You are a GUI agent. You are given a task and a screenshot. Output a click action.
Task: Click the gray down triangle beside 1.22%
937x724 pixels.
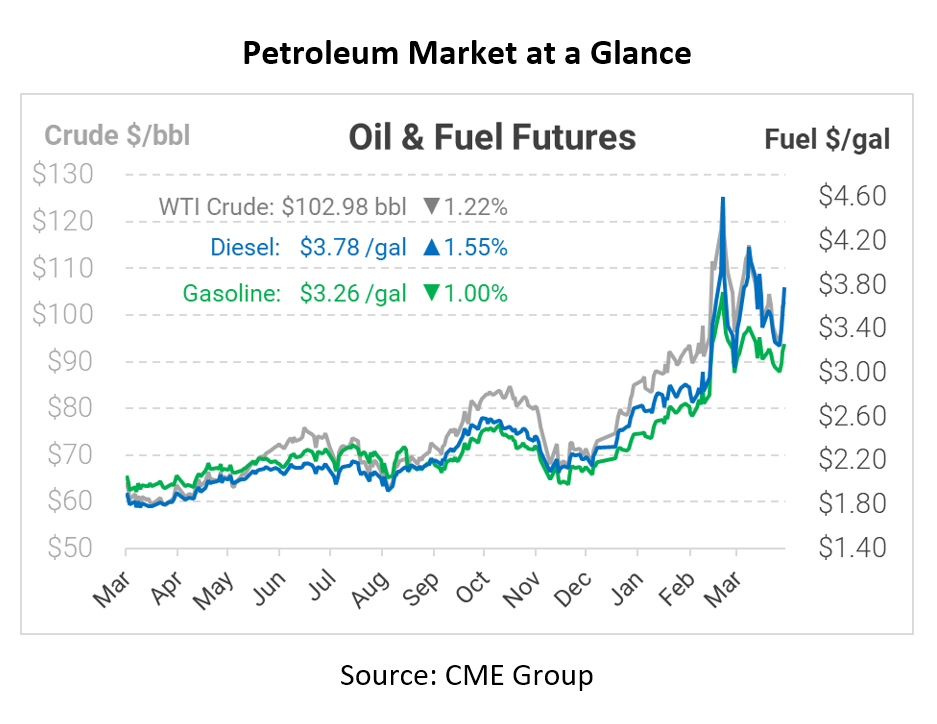(x=431, y=207)
